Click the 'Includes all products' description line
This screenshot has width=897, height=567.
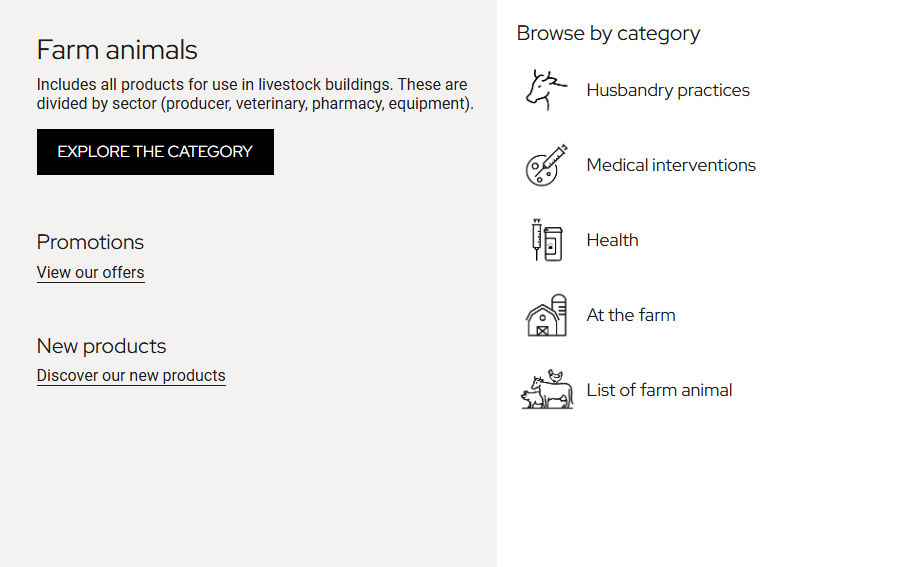(x=252, y=85)
